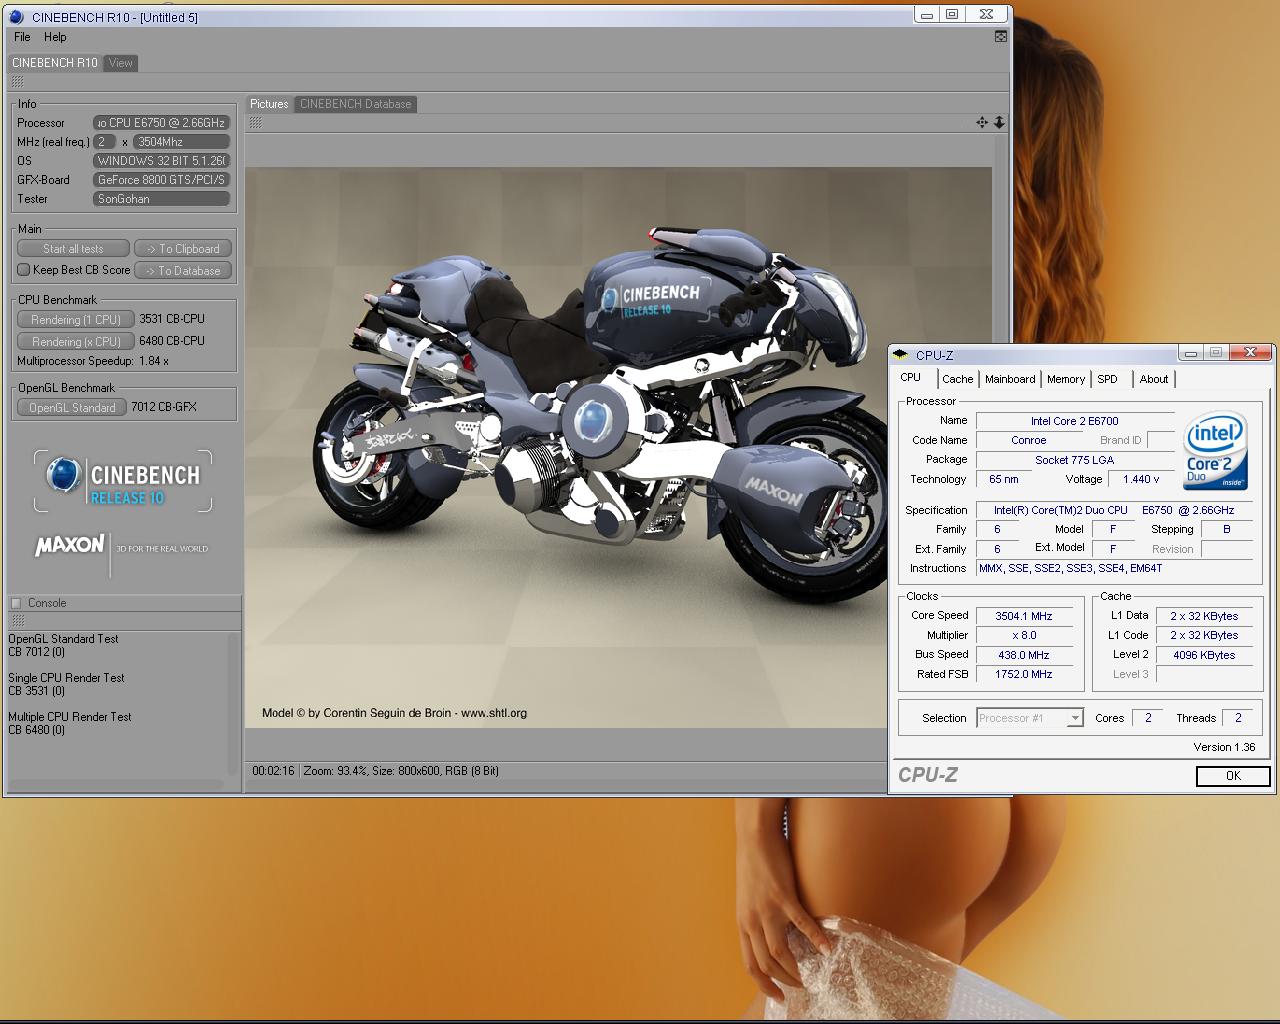Open the Help menu
Viewport: 1280px width, 1024px height.
(55, 37)
